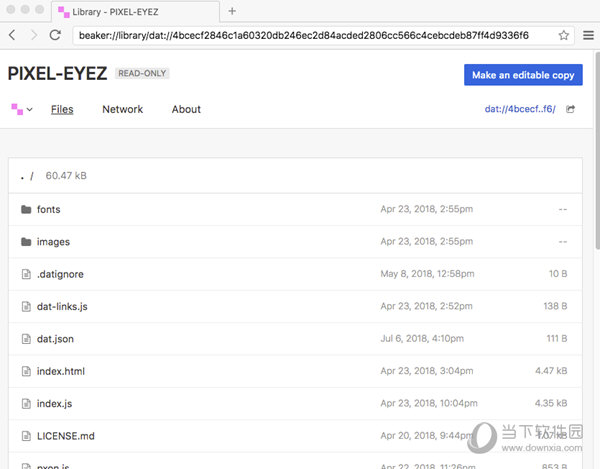Click the file icon next to index.html
Viewport: 600px width, 469px height.
[x=26, y=371]
